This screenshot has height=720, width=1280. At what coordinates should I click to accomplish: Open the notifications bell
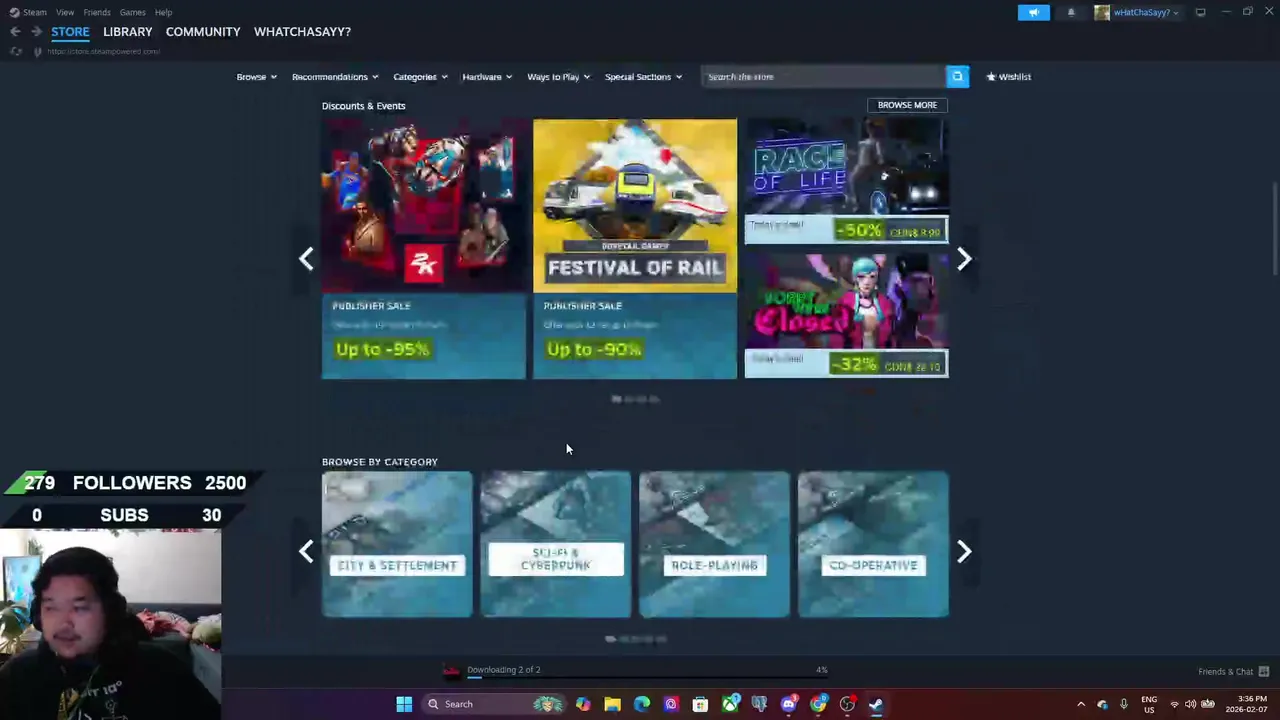coord(1071,12)
